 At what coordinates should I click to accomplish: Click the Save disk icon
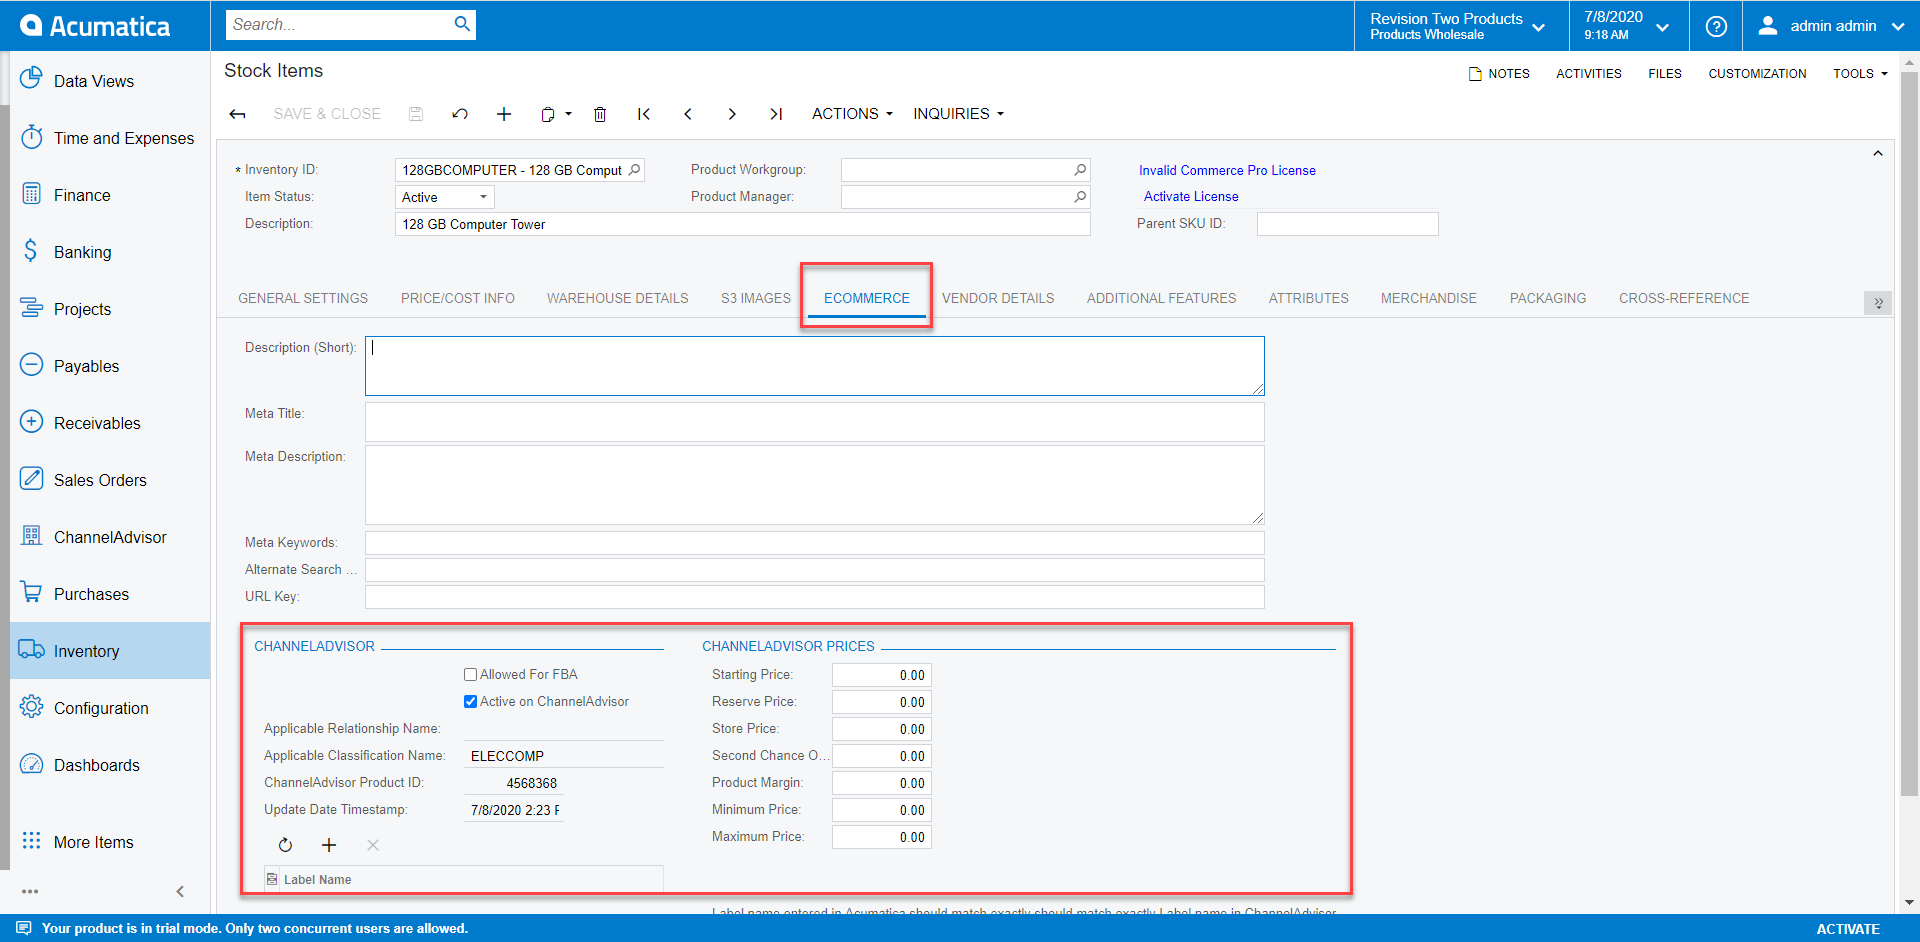tap(416, 114)
